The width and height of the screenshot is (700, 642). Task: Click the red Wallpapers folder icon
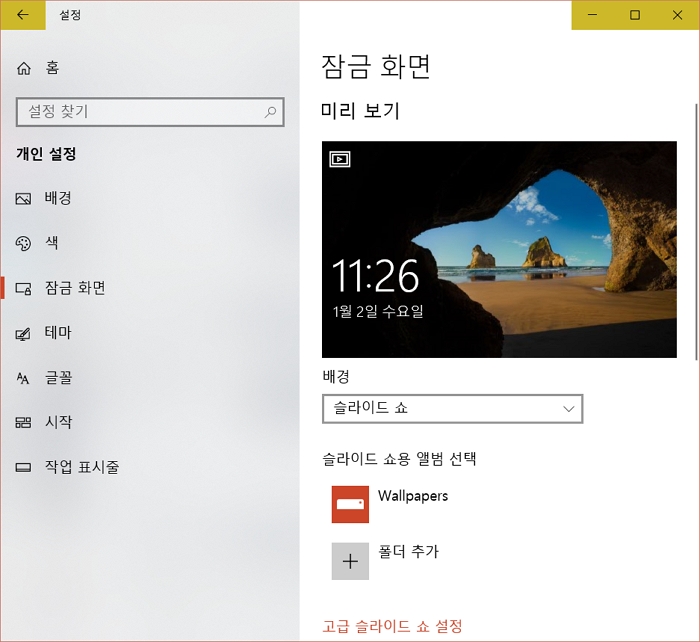(x=350, y=504)
